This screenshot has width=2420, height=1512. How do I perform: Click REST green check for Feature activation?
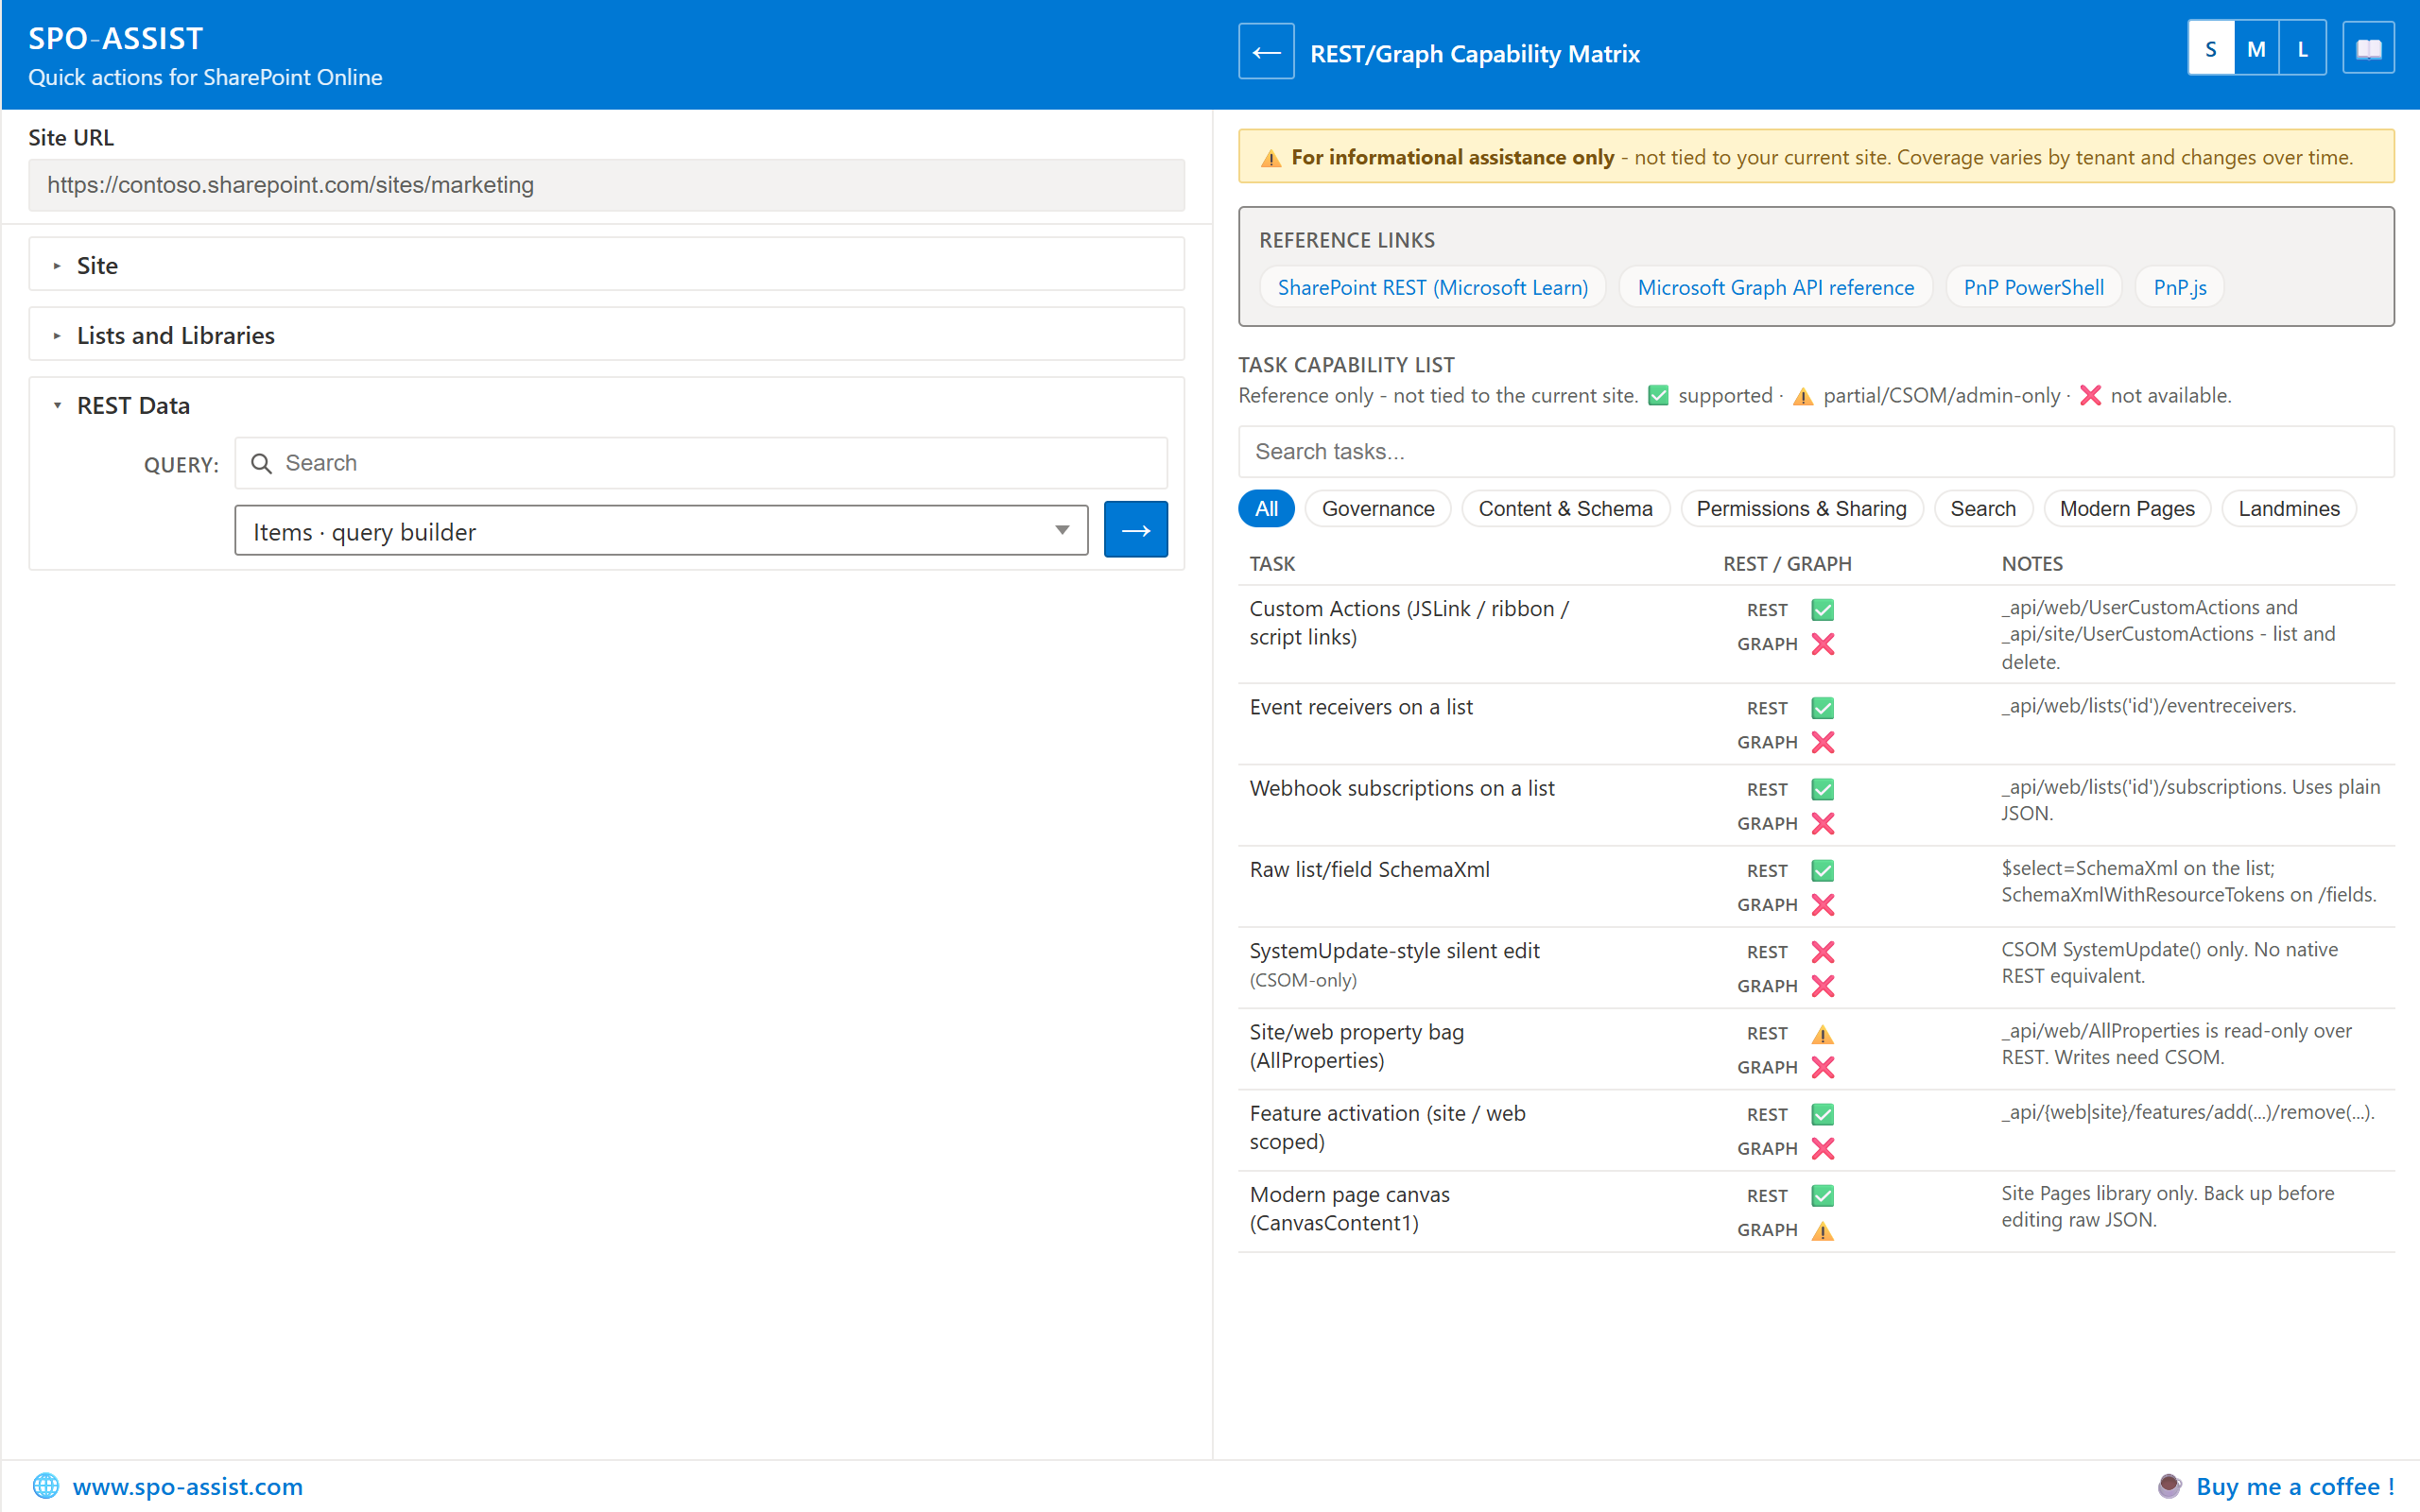[x=1822, y=1114]
